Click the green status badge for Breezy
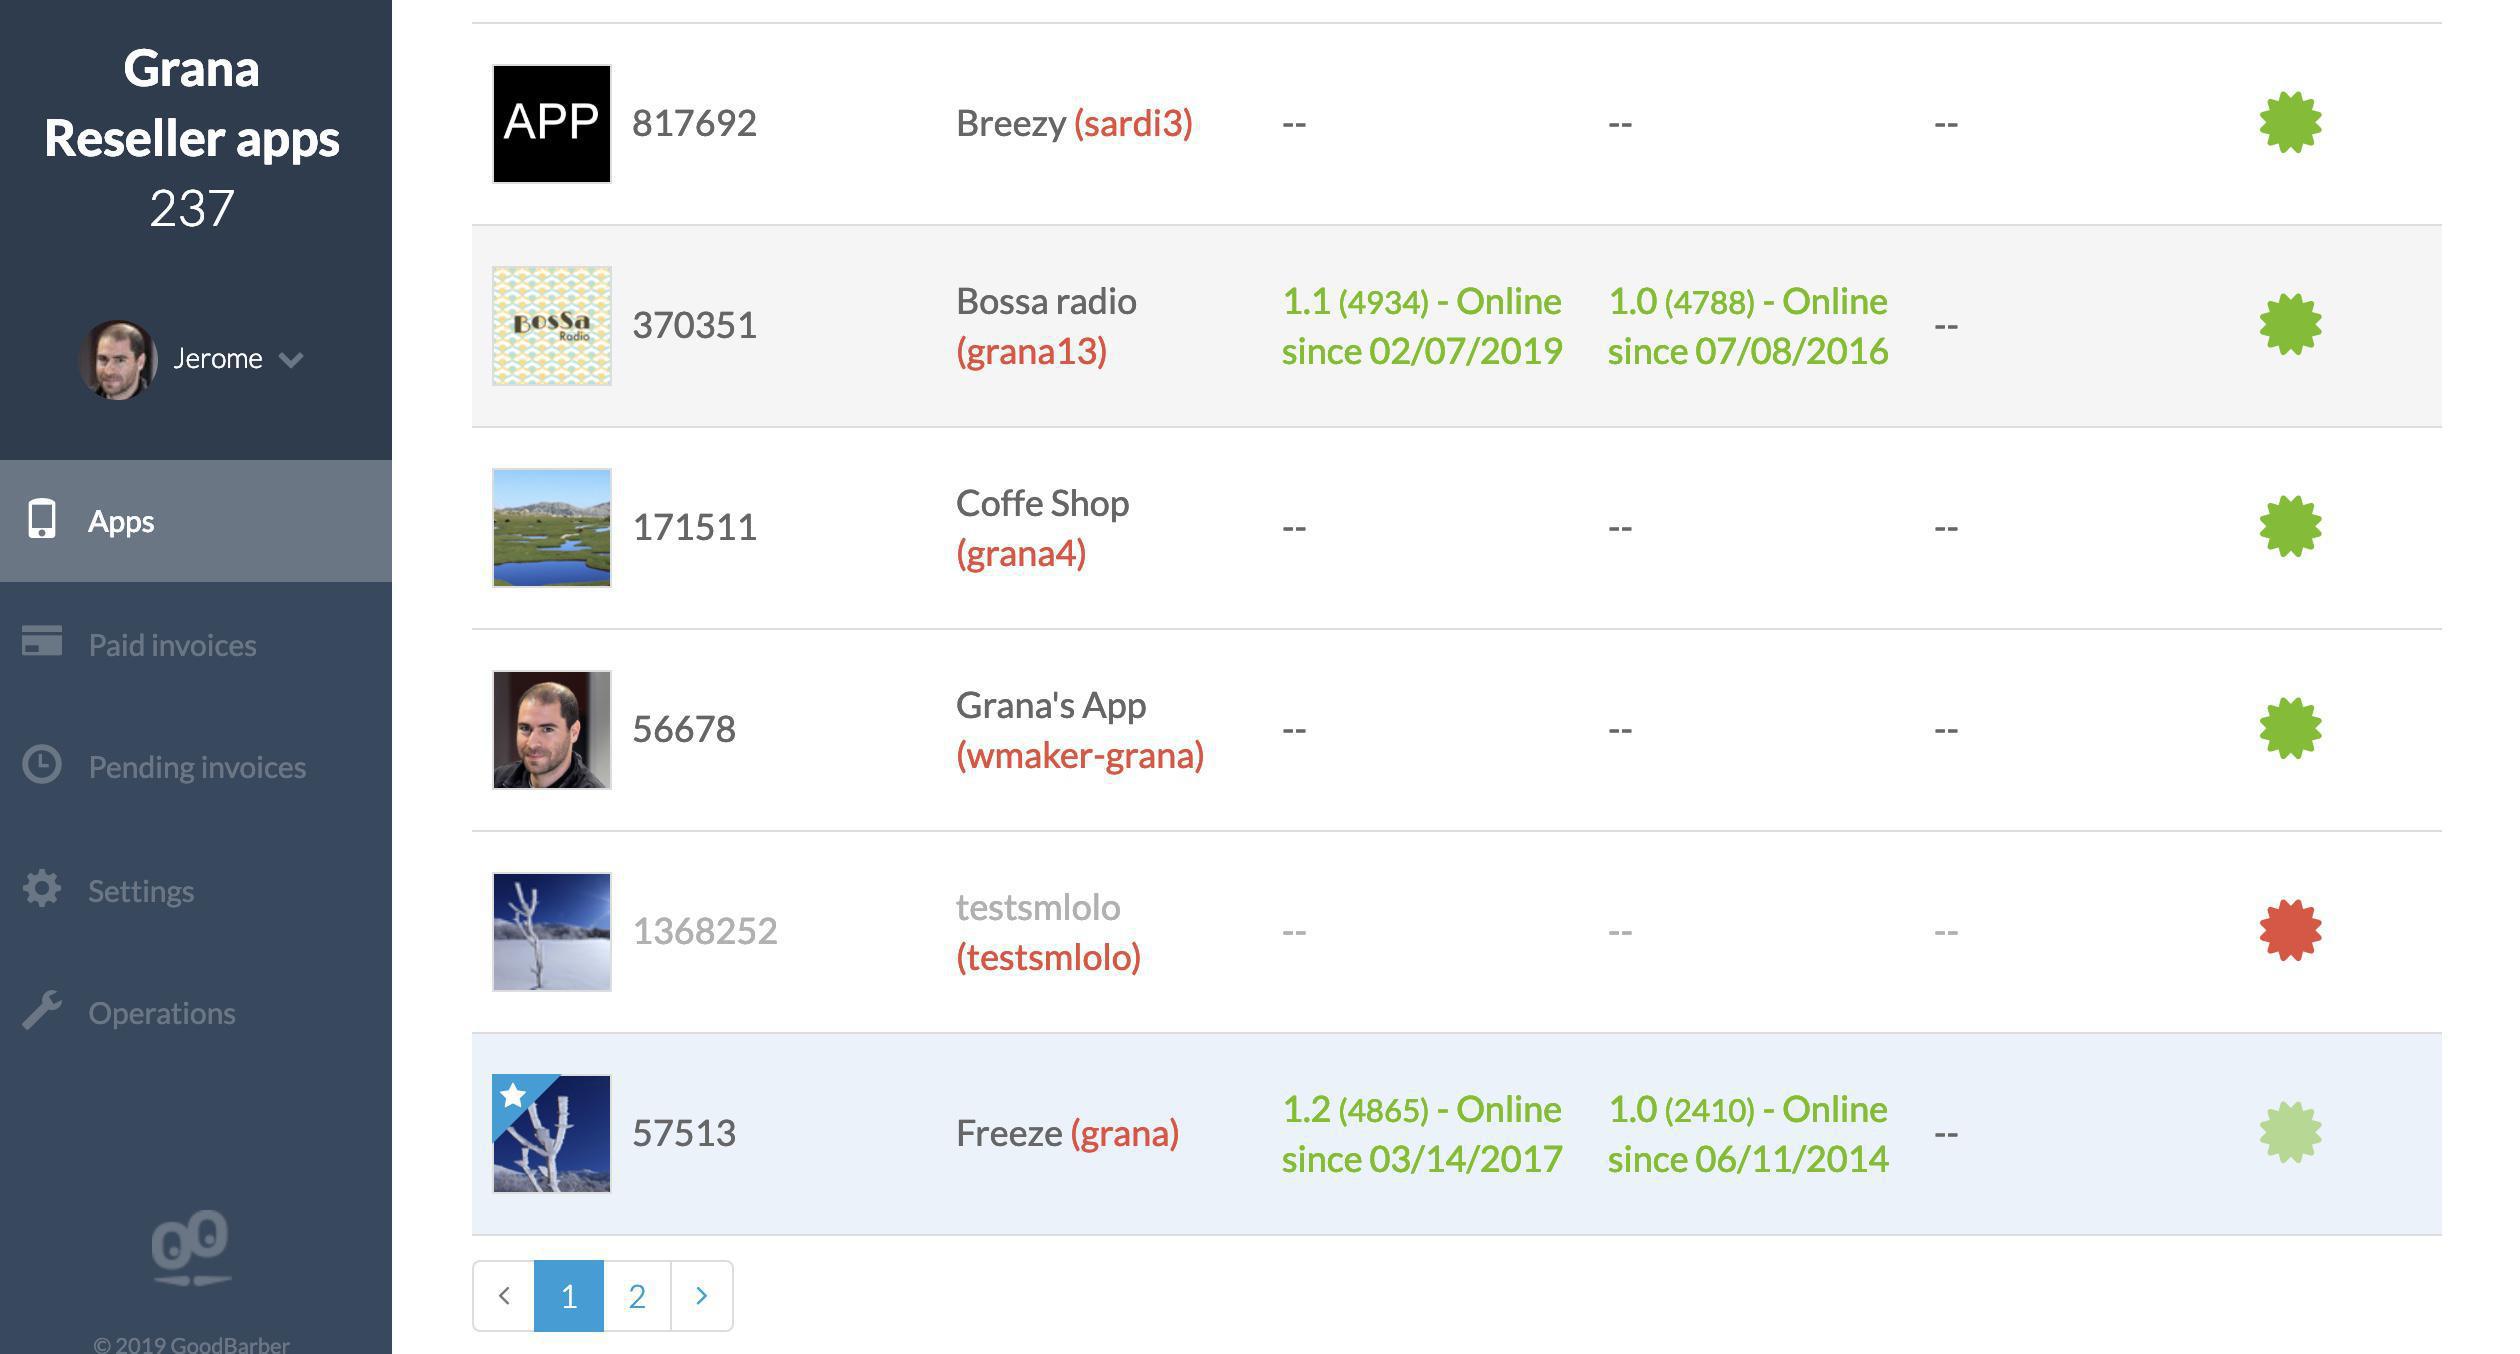The height and width of the screenshot is (1354, 2520). click(x=2290, y=123)
